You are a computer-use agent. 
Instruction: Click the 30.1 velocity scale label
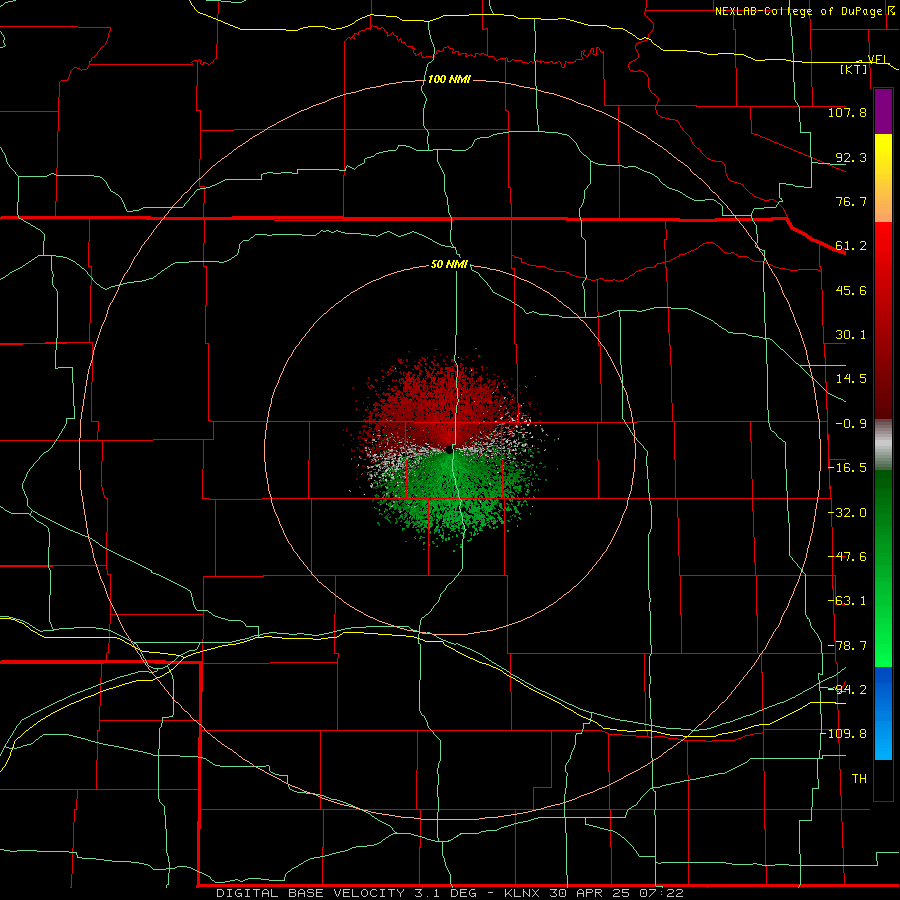(x=851, y=335)
